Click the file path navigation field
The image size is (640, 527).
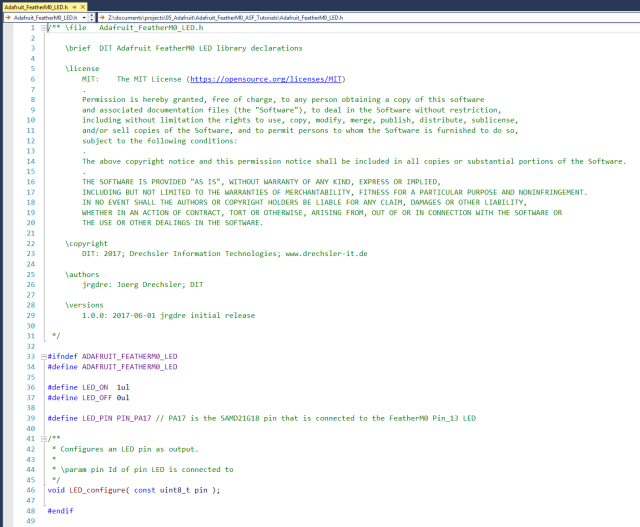[x=368, y=18]
